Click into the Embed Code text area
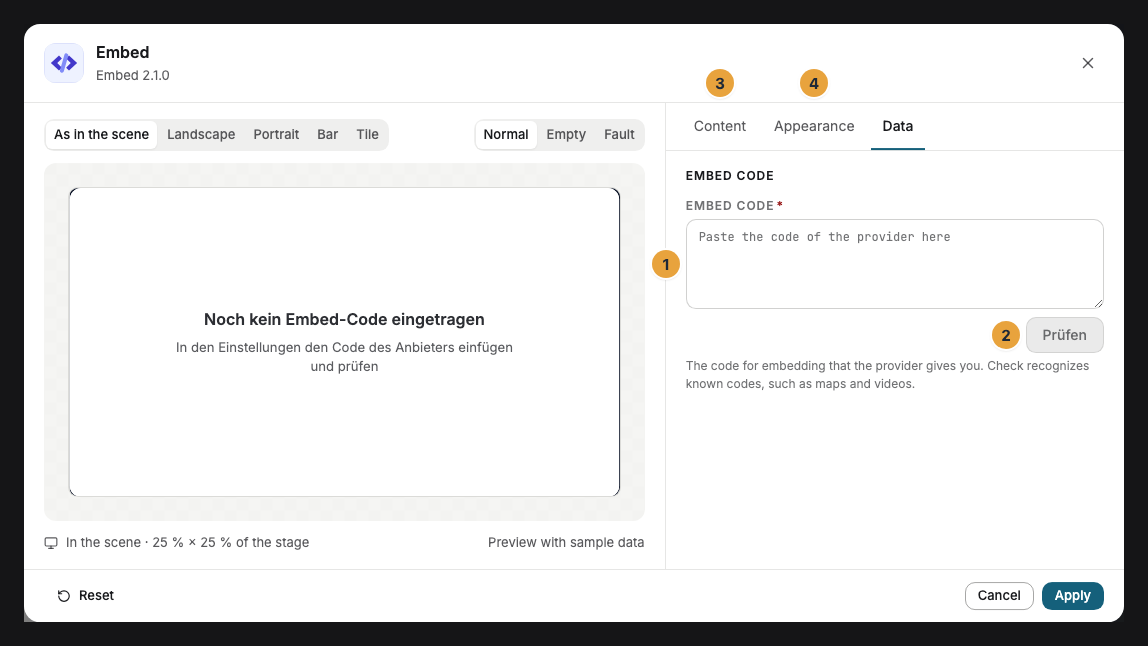The width and height of the screenshot is (1148, 646). click(894, 264)
